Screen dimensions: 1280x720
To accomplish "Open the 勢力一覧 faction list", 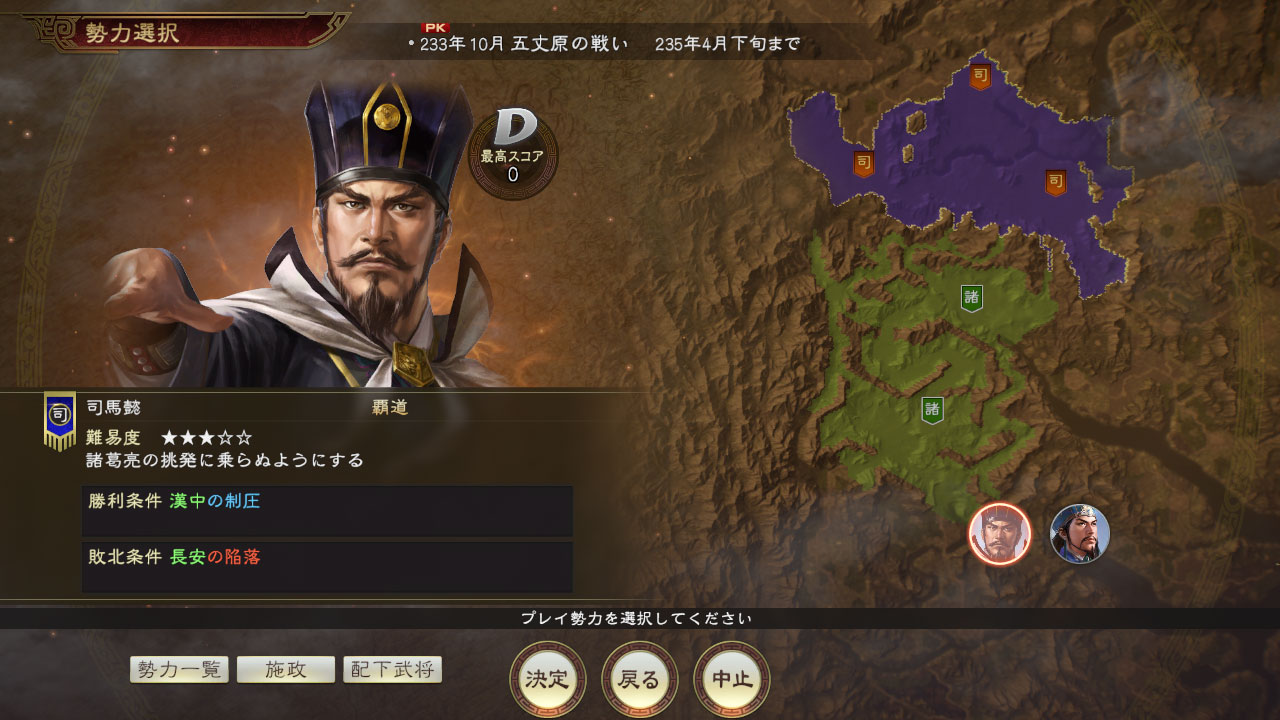I will 180,670.
